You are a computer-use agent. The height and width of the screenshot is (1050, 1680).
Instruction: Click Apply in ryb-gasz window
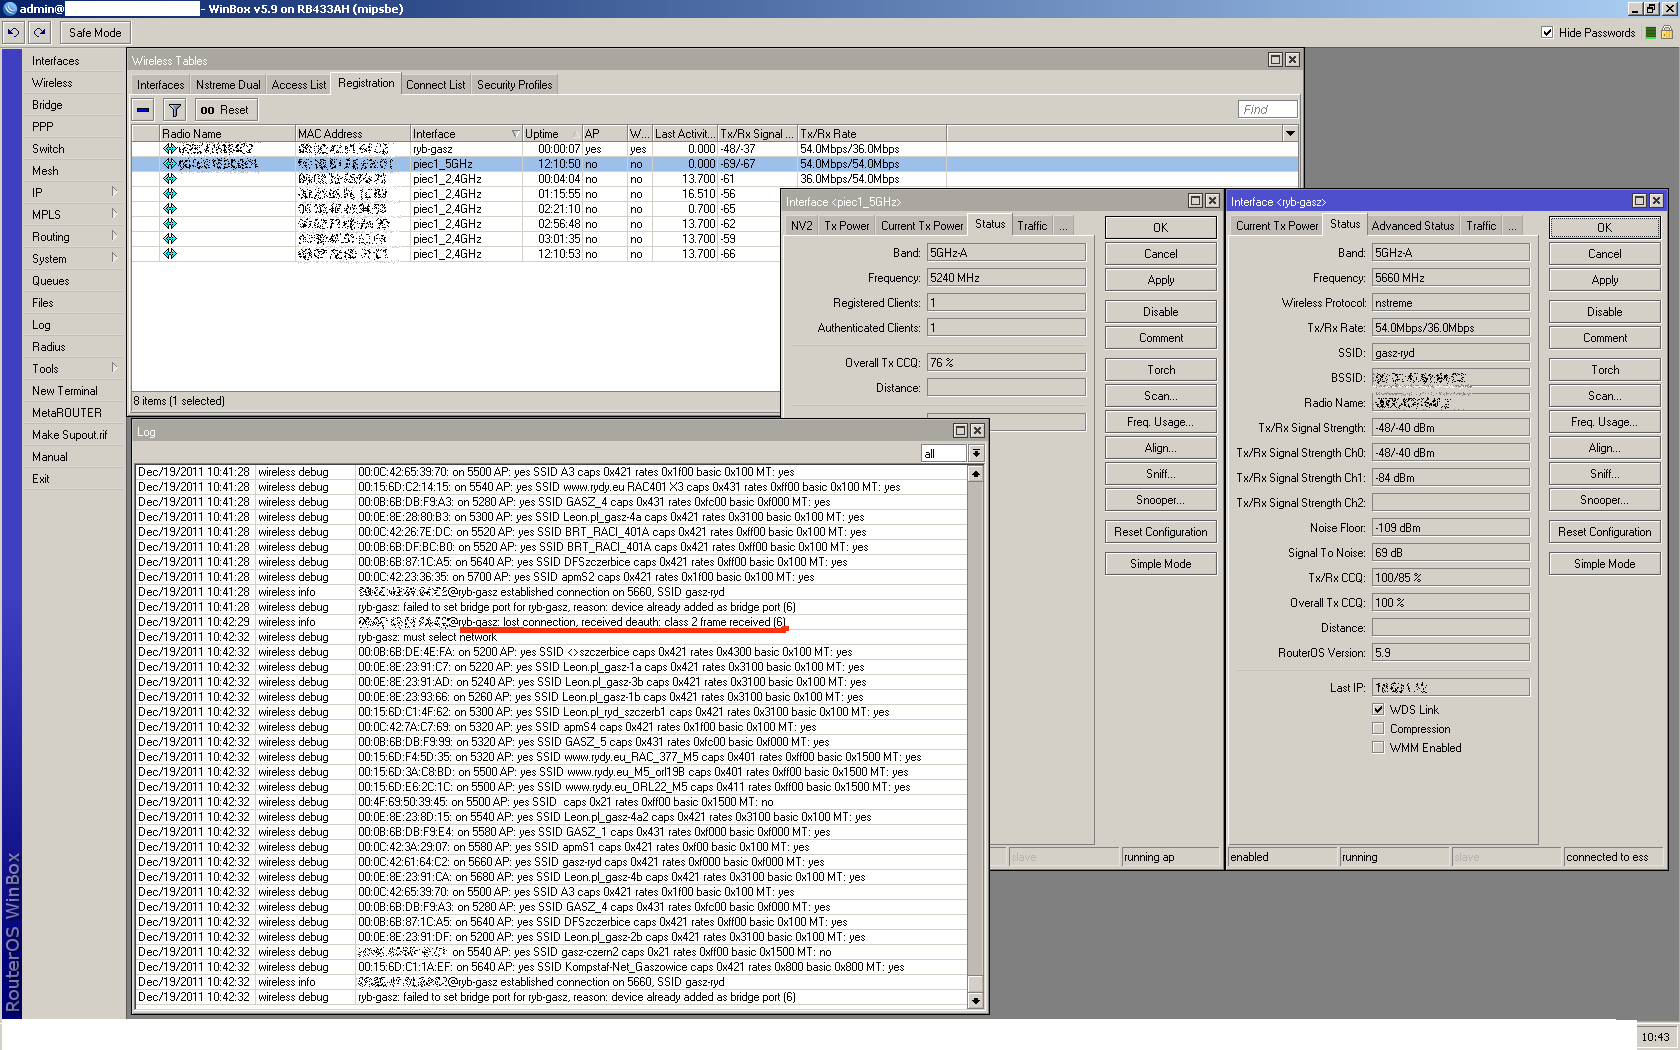(1604, 280)
